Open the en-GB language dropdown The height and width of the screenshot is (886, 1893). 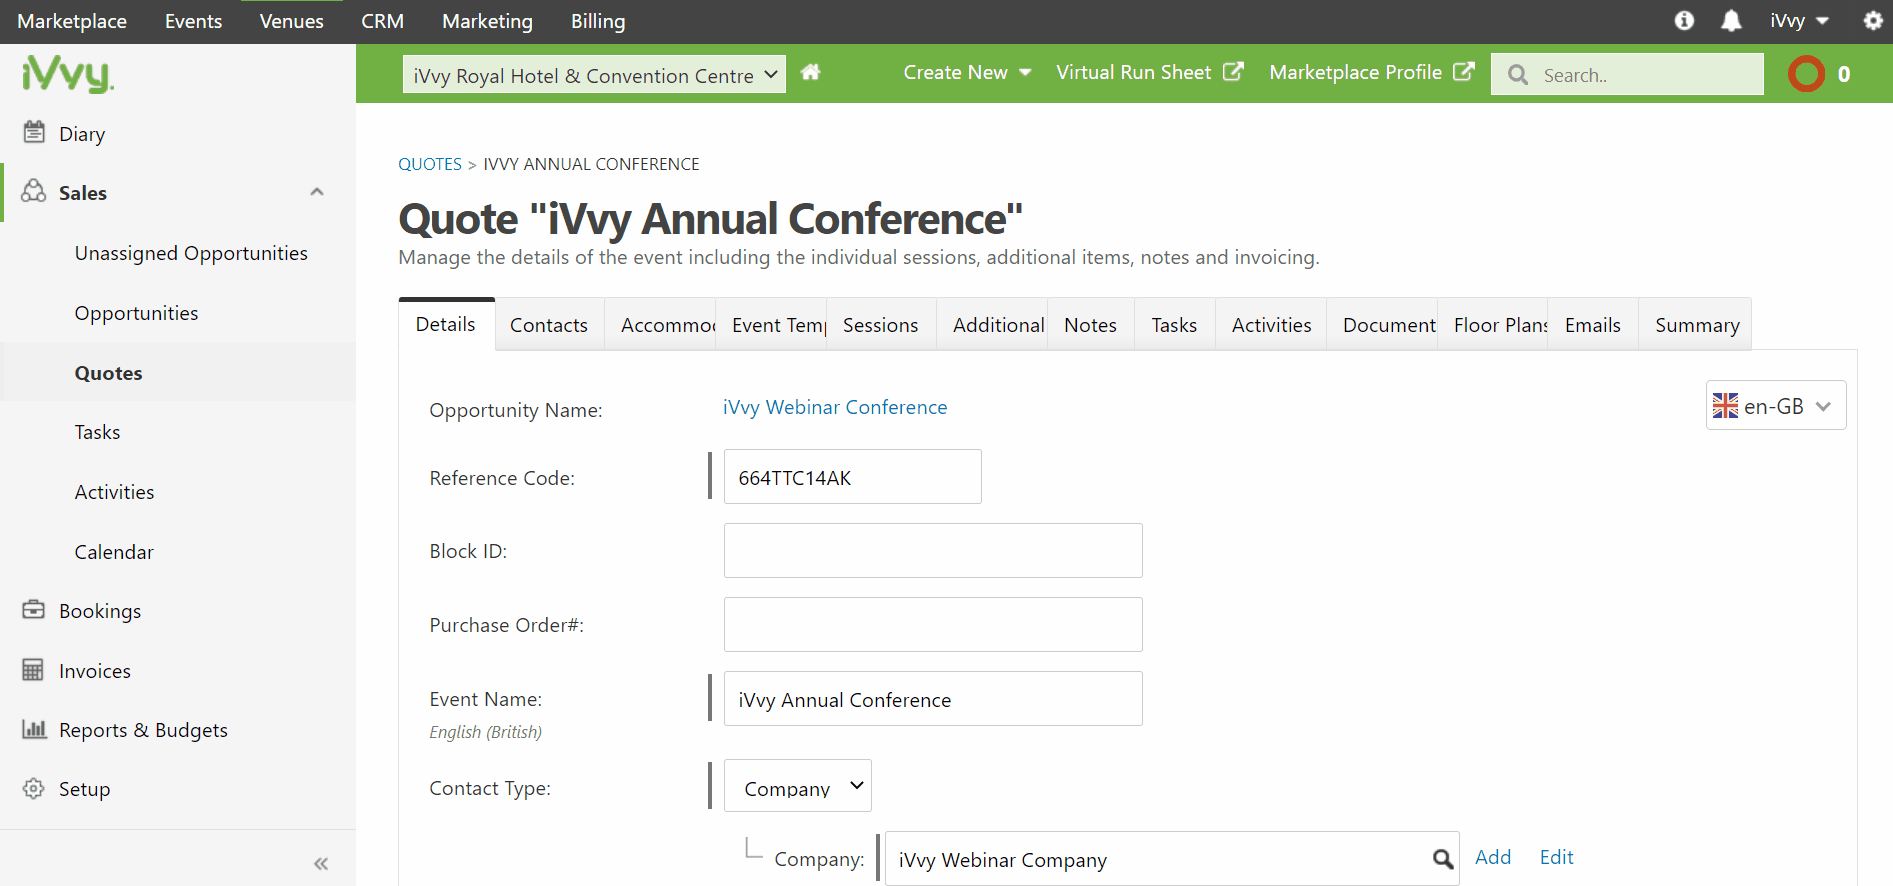pos(1775,406)
